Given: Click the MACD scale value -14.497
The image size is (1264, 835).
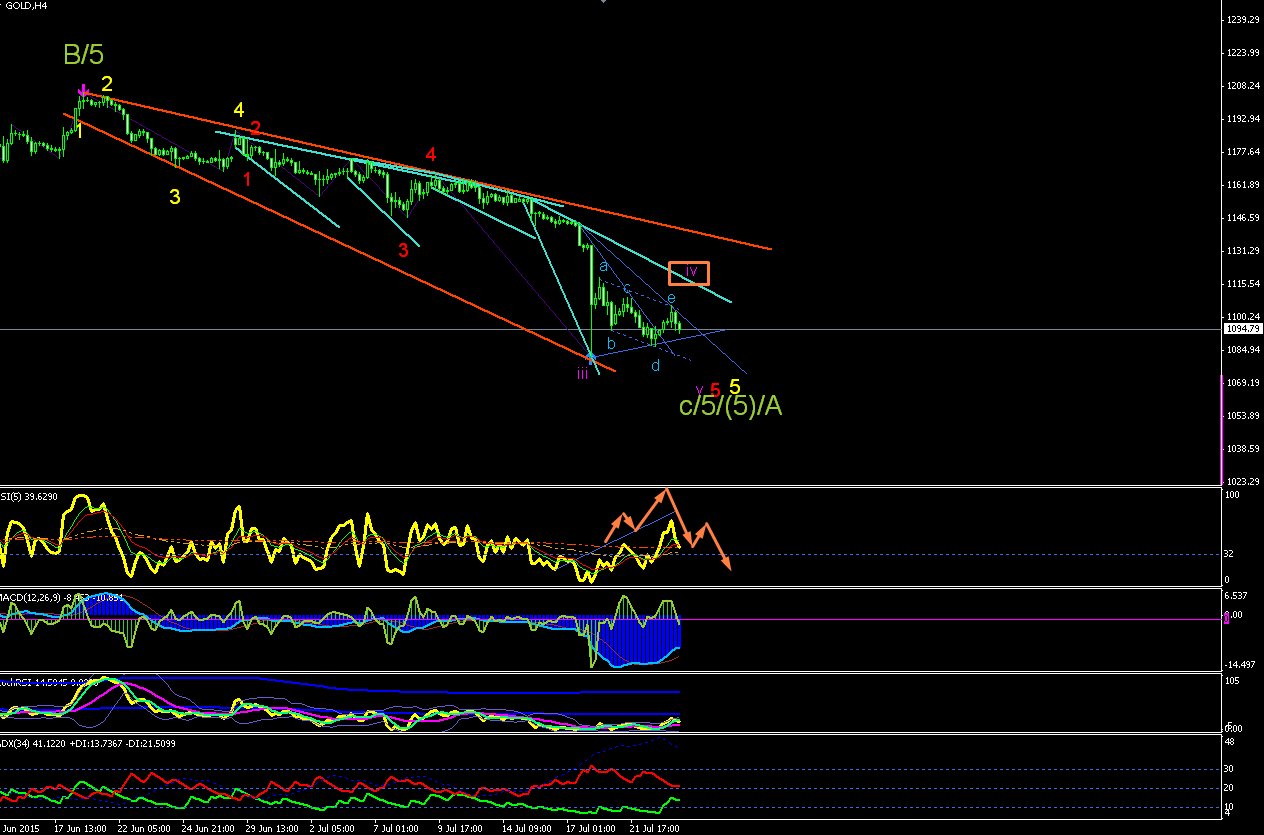Looking at the screenshot, I should [x=1241, y=664].
